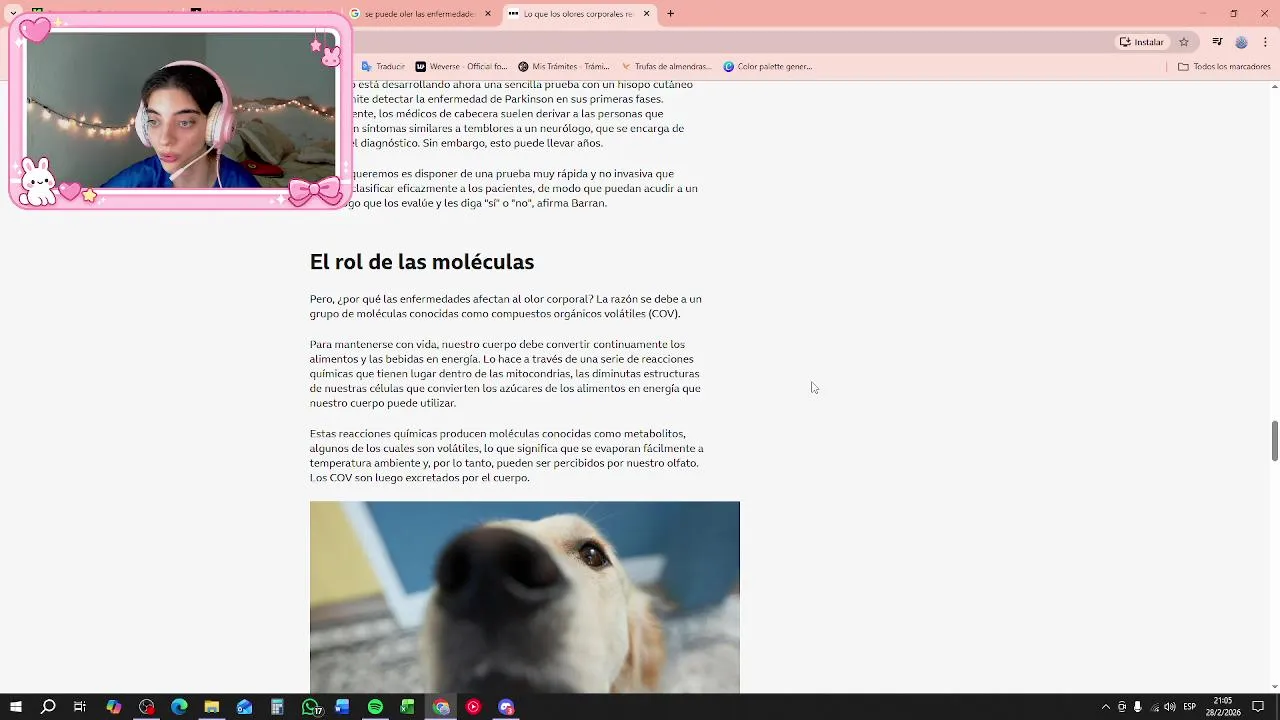The width and height of the screenshot is (1280, 720).
Task: Open File Explorer folder icon
Action: [212, 707]
